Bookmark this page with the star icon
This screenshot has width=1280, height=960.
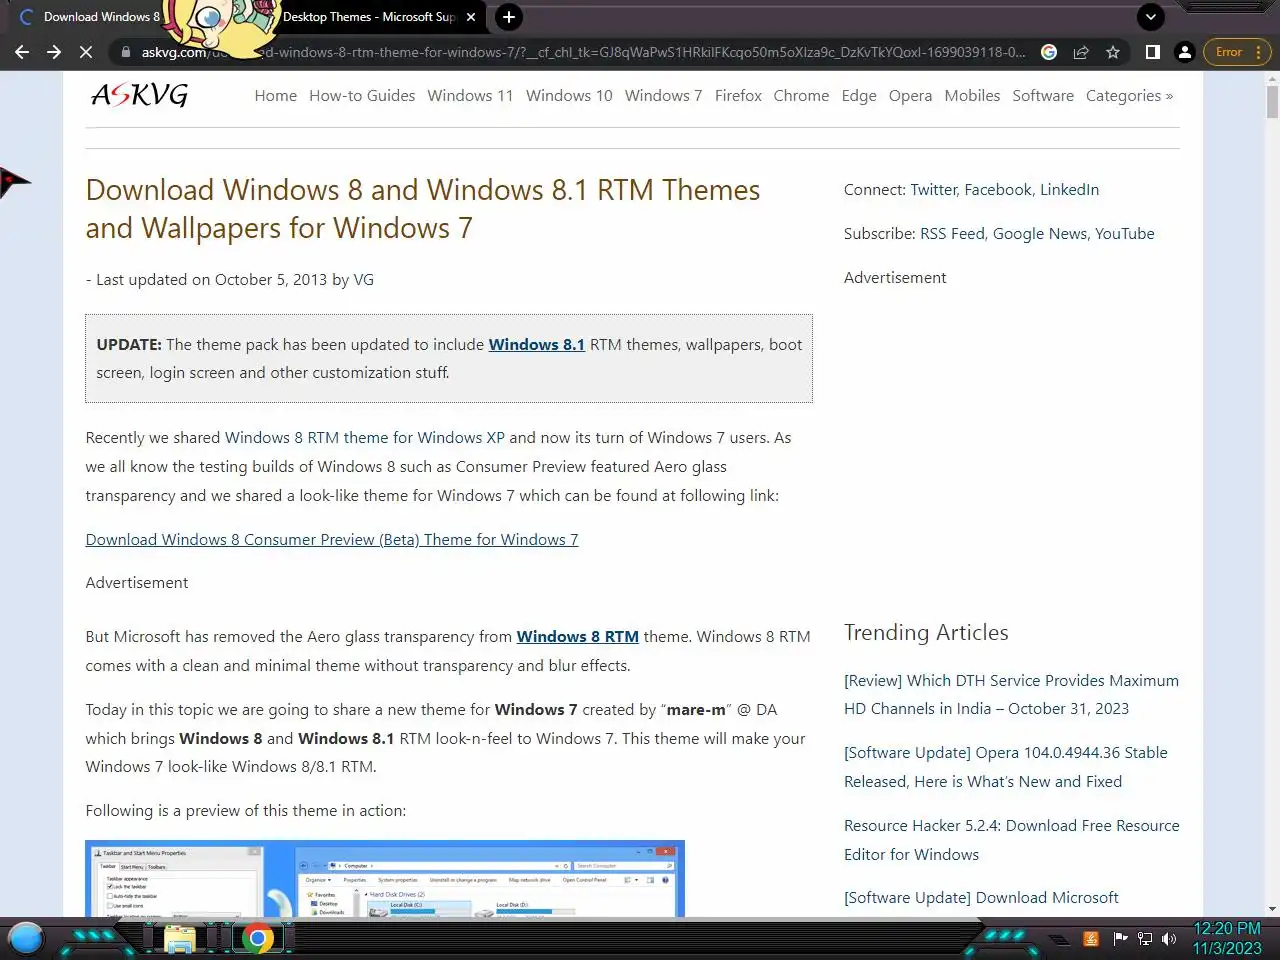(1113, 52)
